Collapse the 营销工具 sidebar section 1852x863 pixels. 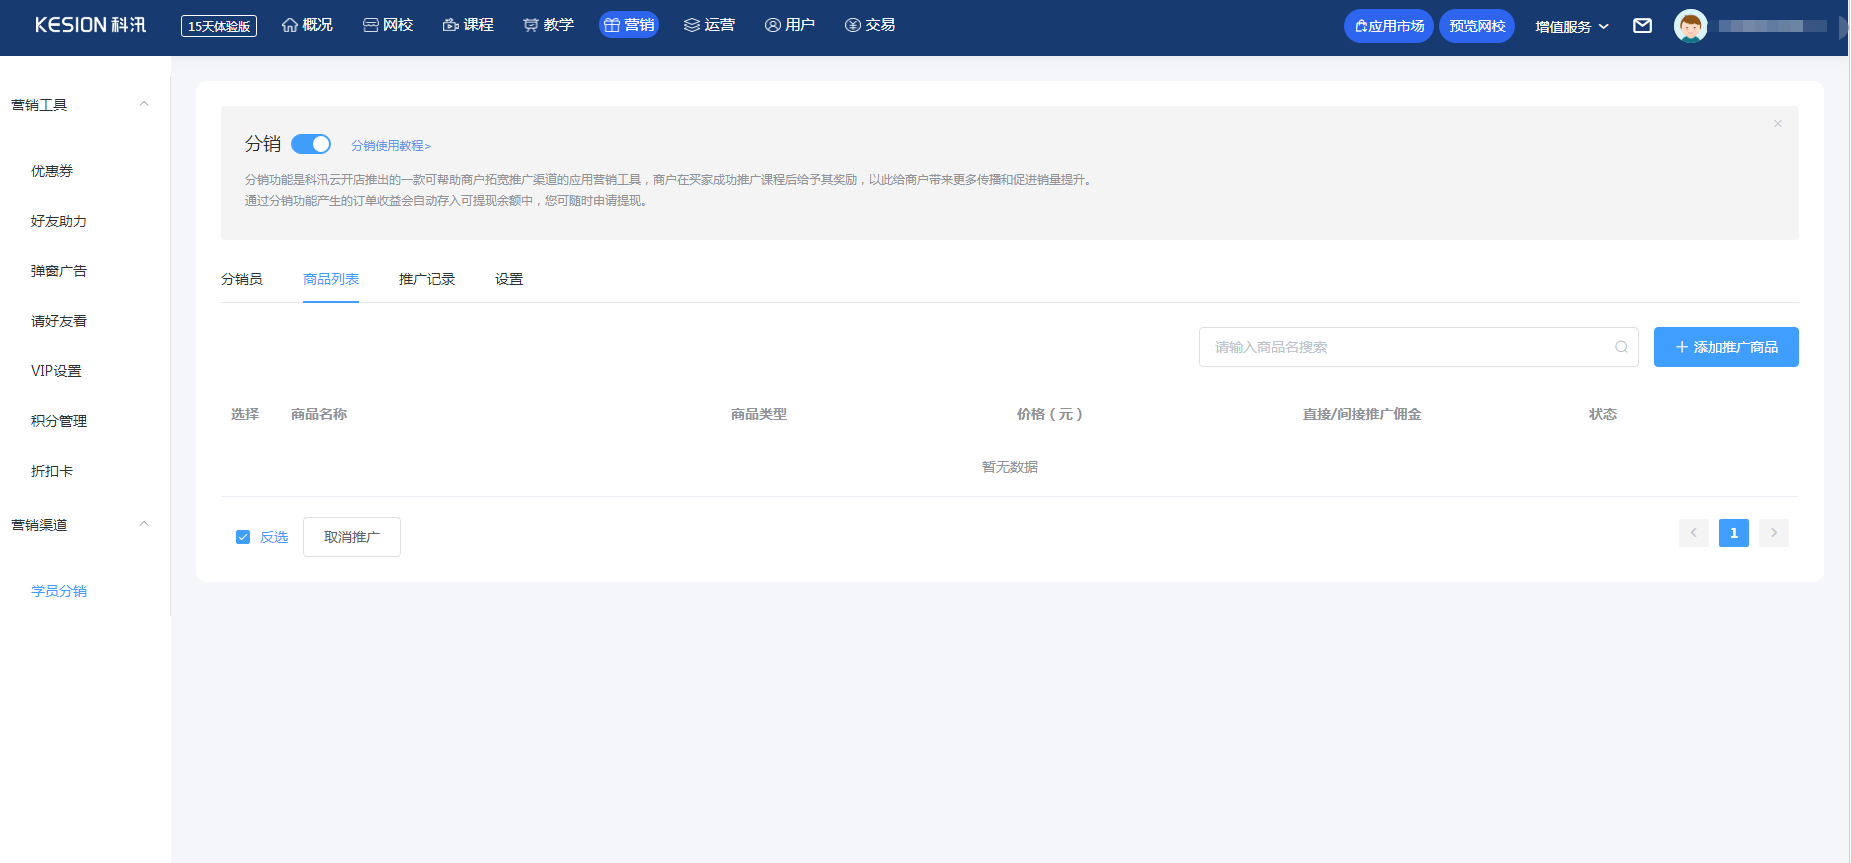point(144,104)
